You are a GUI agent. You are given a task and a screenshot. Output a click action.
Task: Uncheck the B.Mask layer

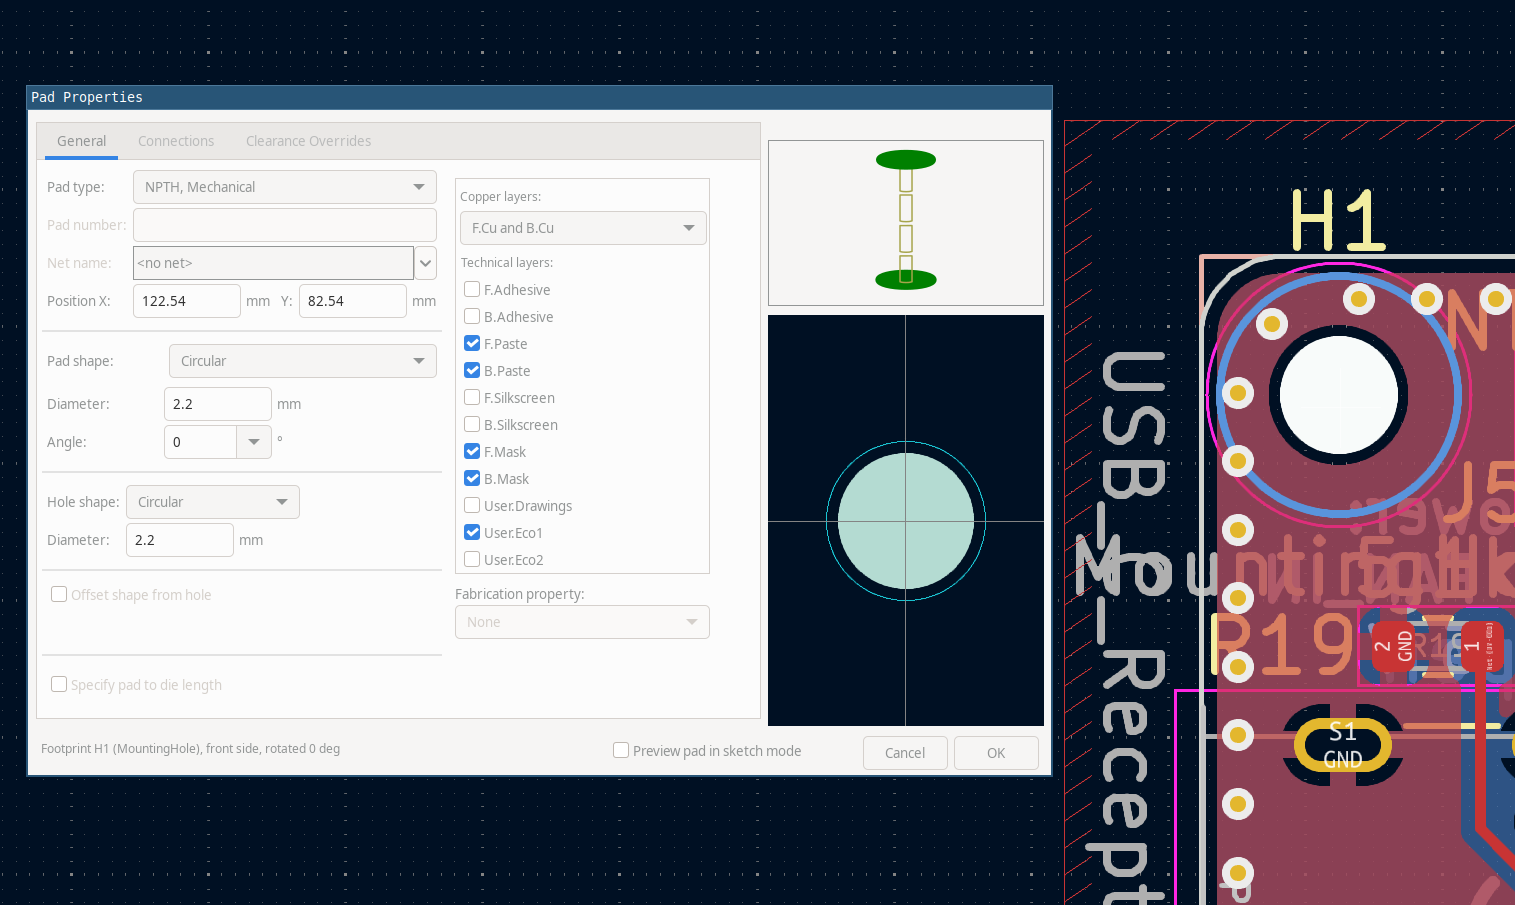point(471,478)
